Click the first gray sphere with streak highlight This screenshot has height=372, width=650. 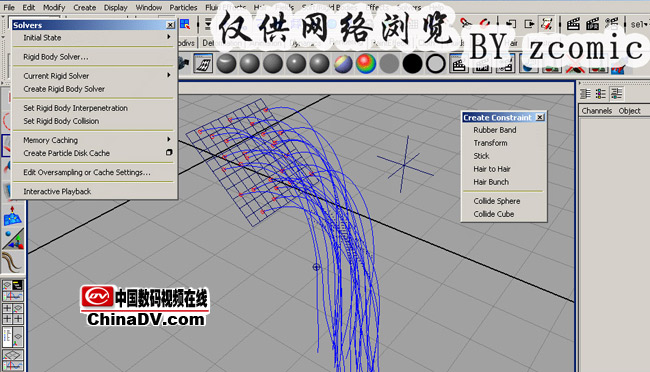point(226,64)
